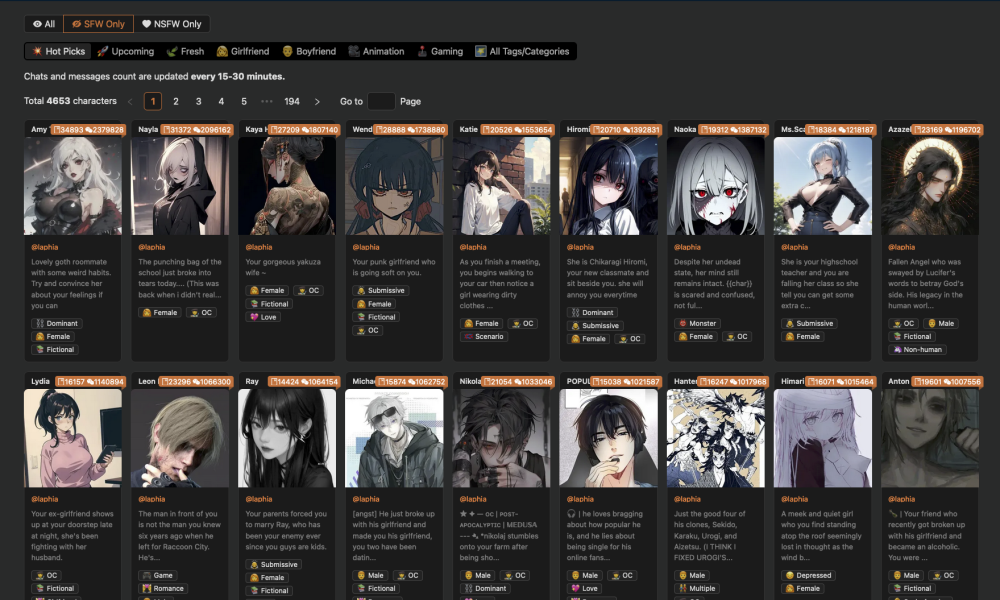
Task: Click Fictional tag on Amy card
Action: tap(55, 349)
